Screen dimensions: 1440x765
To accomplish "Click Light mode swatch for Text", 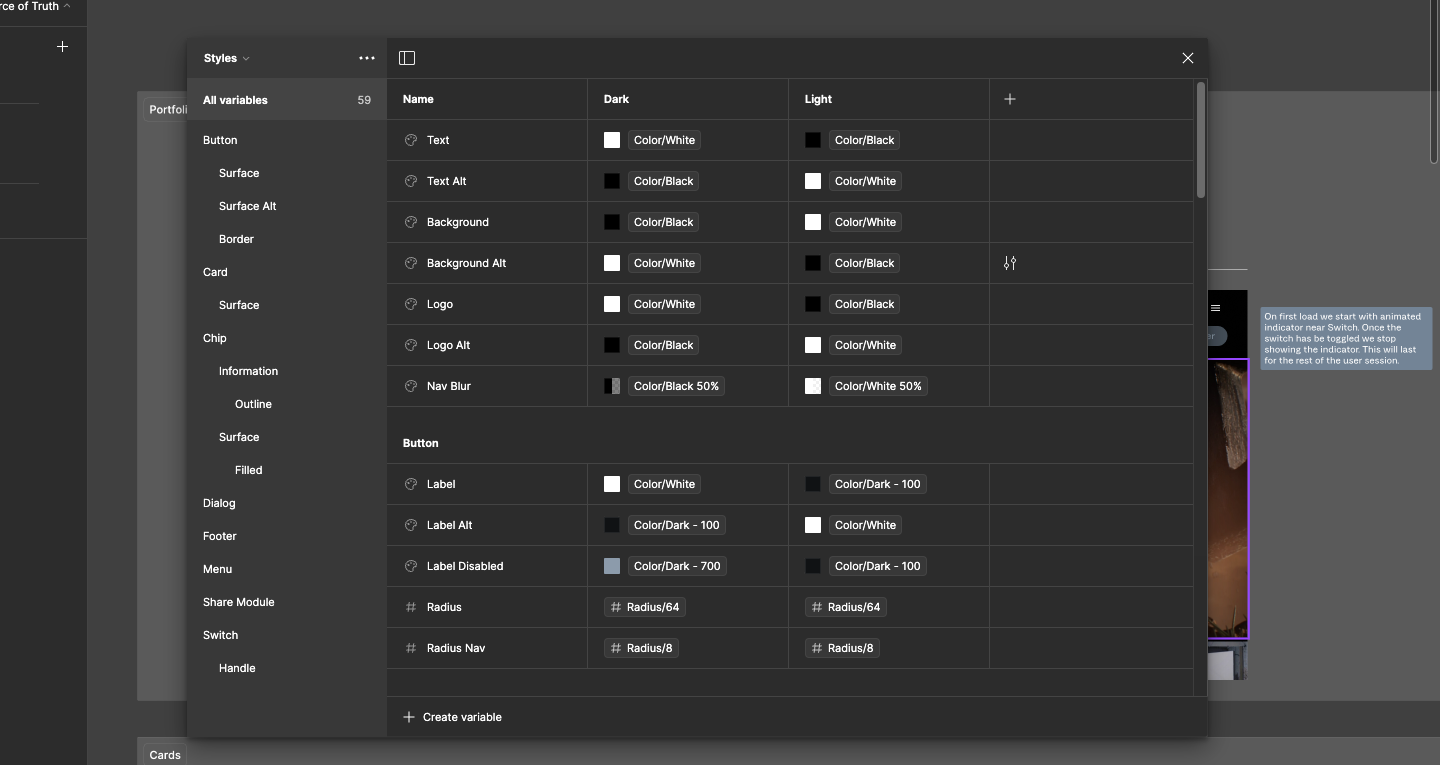I will point(813,140).
